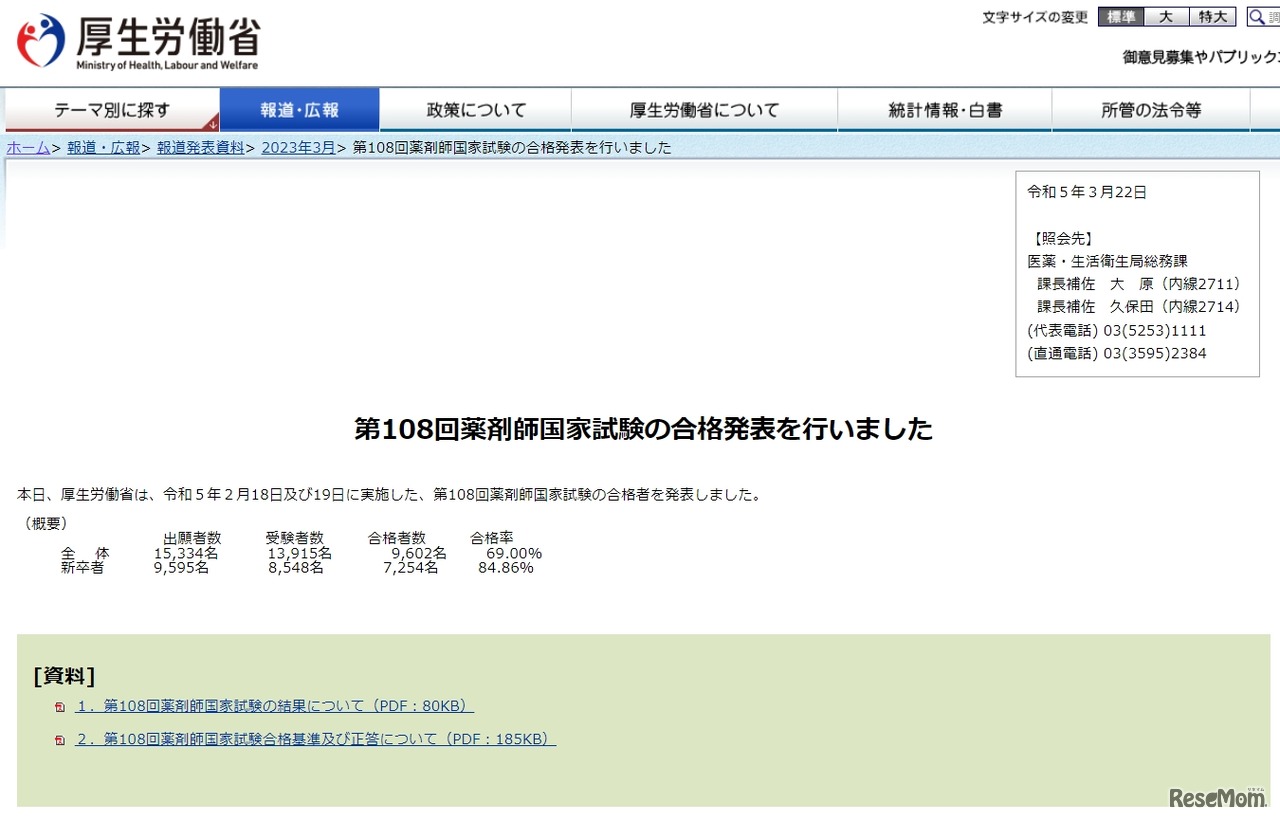Viewport: 1280px width, 821px height.
Task: Click inside the search input field
Action: (x=1273, y=16)
